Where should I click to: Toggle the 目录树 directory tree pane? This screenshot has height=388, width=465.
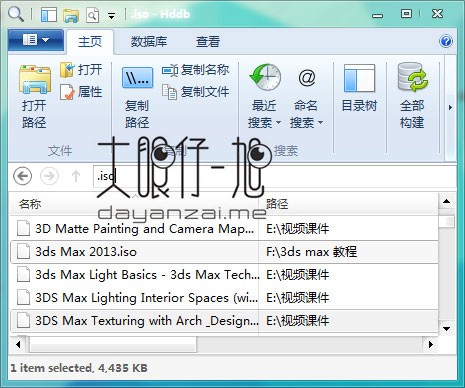pos(359,88)
